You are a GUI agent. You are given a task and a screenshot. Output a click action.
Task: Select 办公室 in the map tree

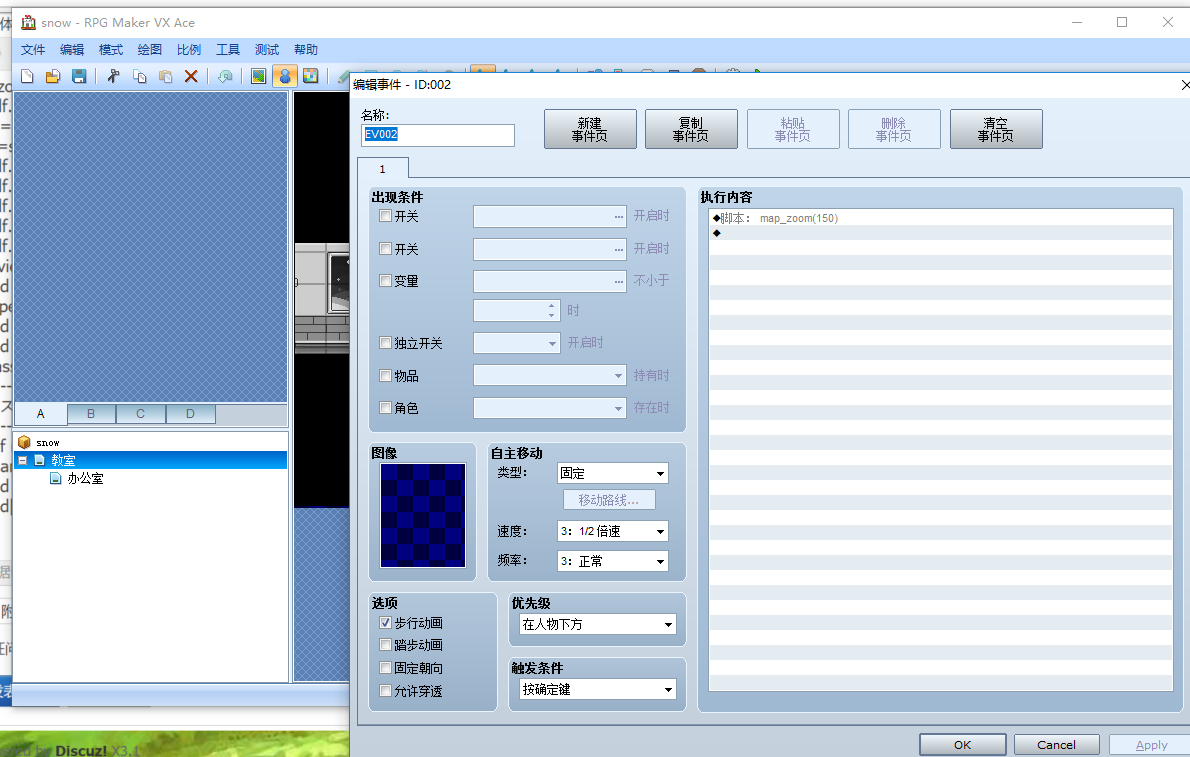pyautogui.click(x=85, y=478)
